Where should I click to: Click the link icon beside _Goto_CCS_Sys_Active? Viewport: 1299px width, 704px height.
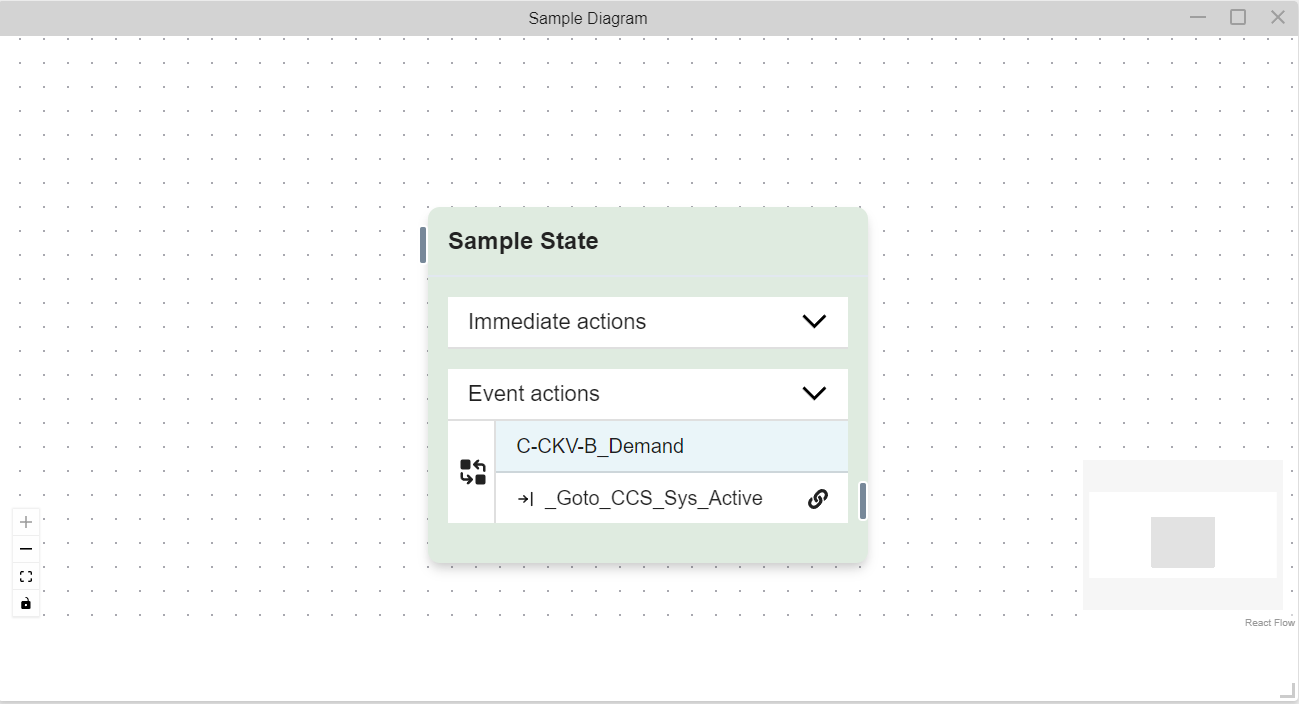click(817, 498)
